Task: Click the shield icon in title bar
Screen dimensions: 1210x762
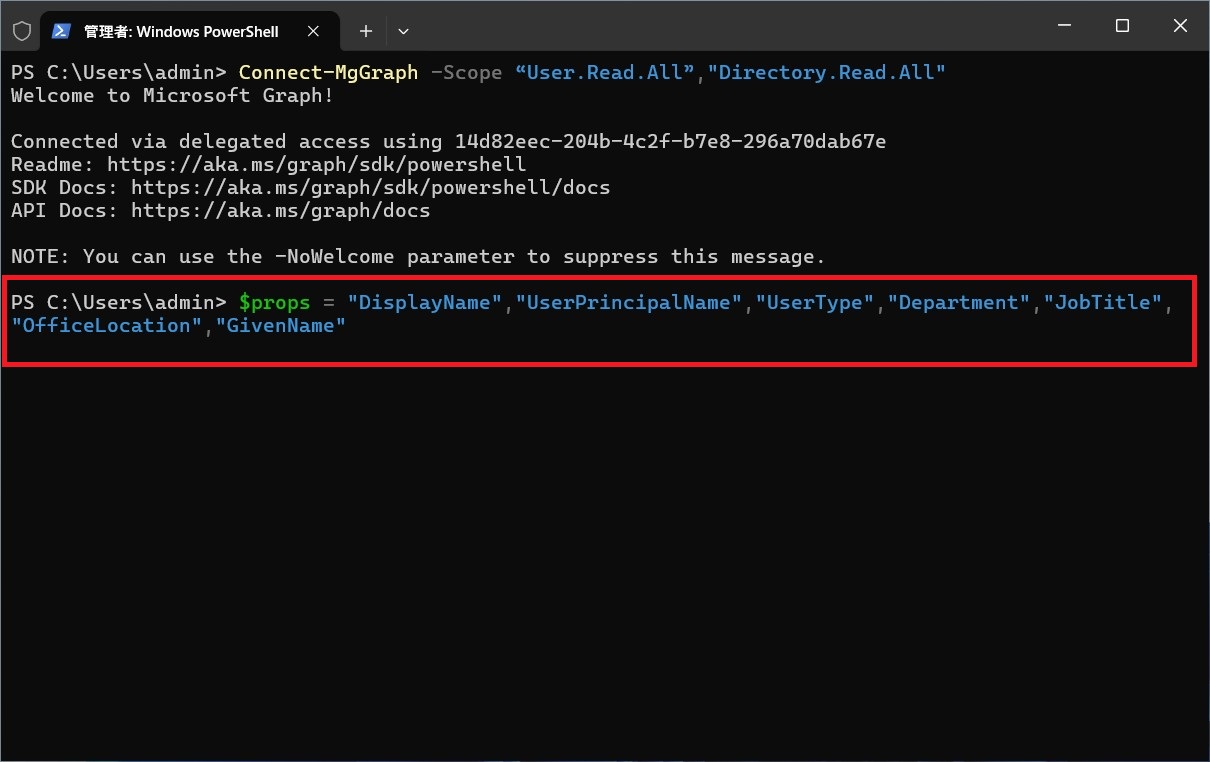Action: (x=22, y=31)
